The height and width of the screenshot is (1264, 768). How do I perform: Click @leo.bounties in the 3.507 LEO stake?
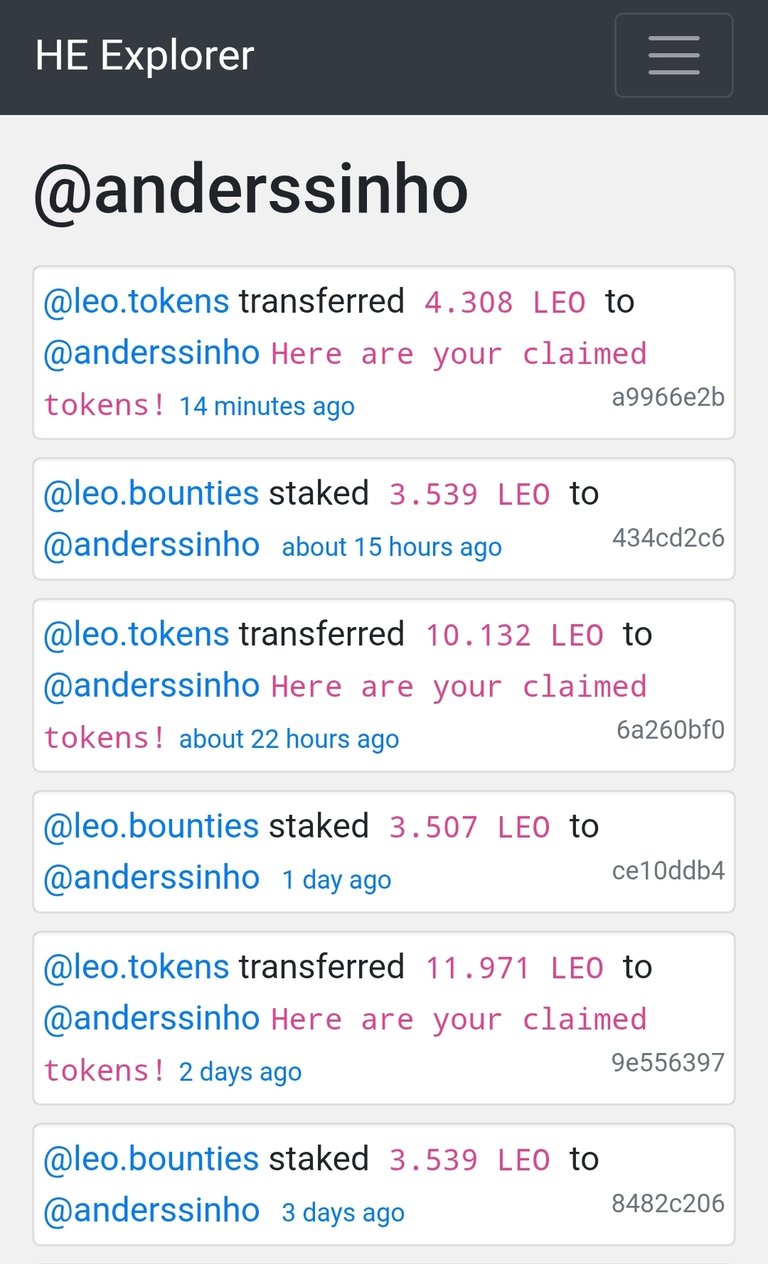(x=151, y=826)
